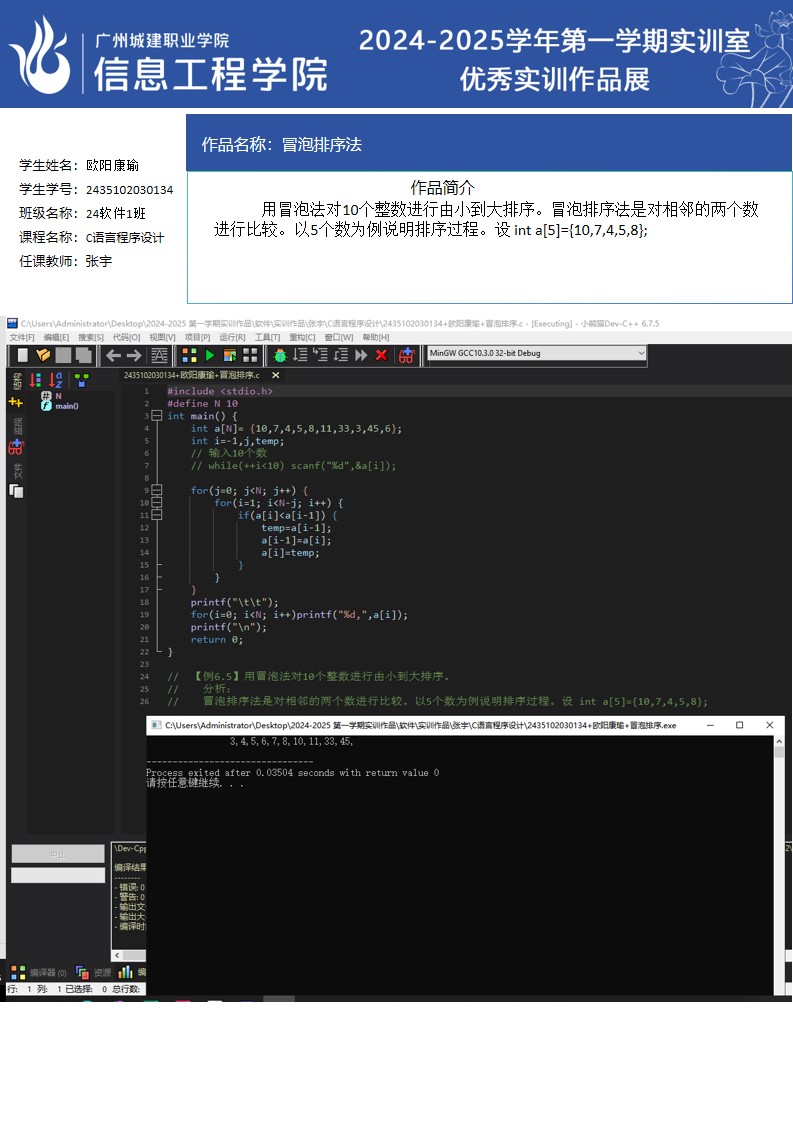Stop execution with the red X icon
793x1122 pixels.
click(x=381, y=355)
